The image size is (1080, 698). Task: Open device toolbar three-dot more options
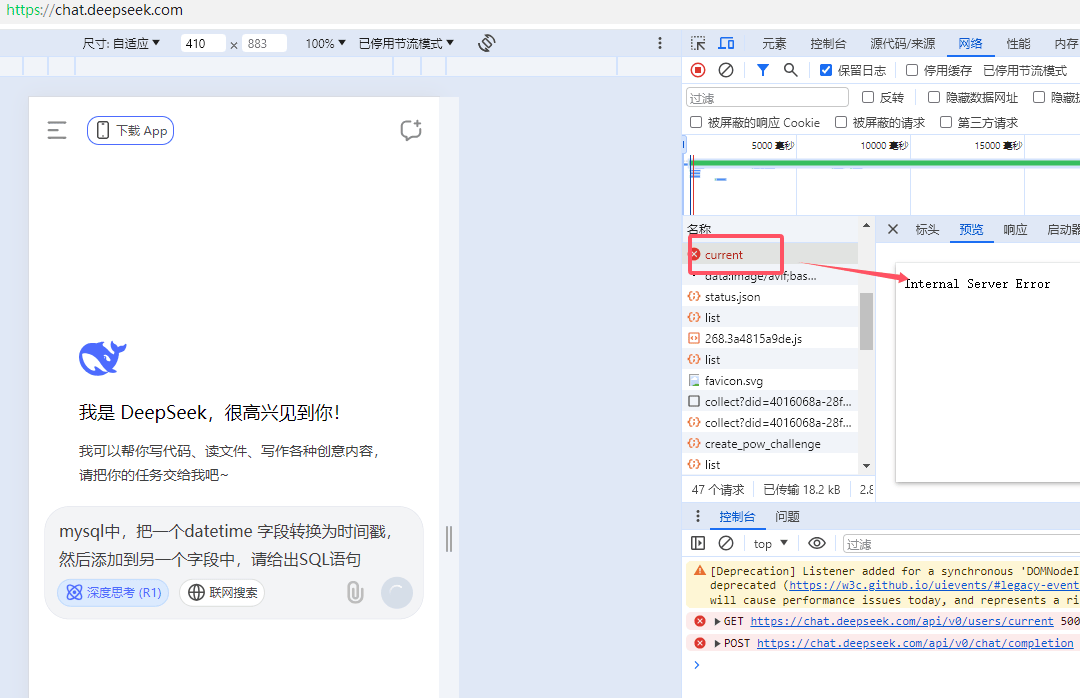pyautogui.click(x=660, y=43)
